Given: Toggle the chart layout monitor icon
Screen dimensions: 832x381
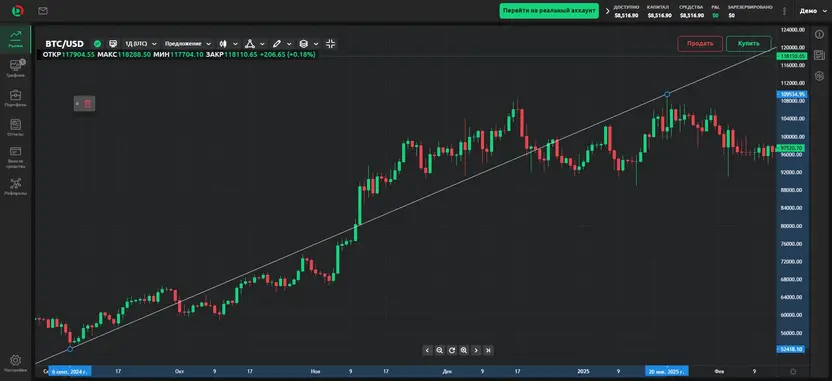Looking at the screenshot, I should [112, 44].
